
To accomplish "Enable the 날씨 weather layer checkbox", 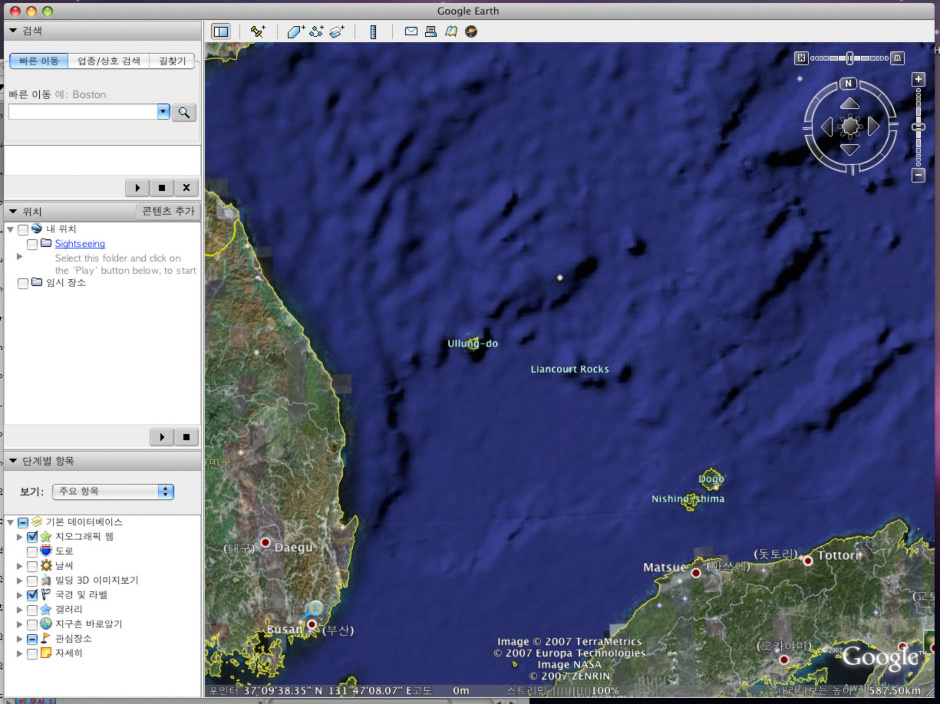I will click(x=32, y=566).
